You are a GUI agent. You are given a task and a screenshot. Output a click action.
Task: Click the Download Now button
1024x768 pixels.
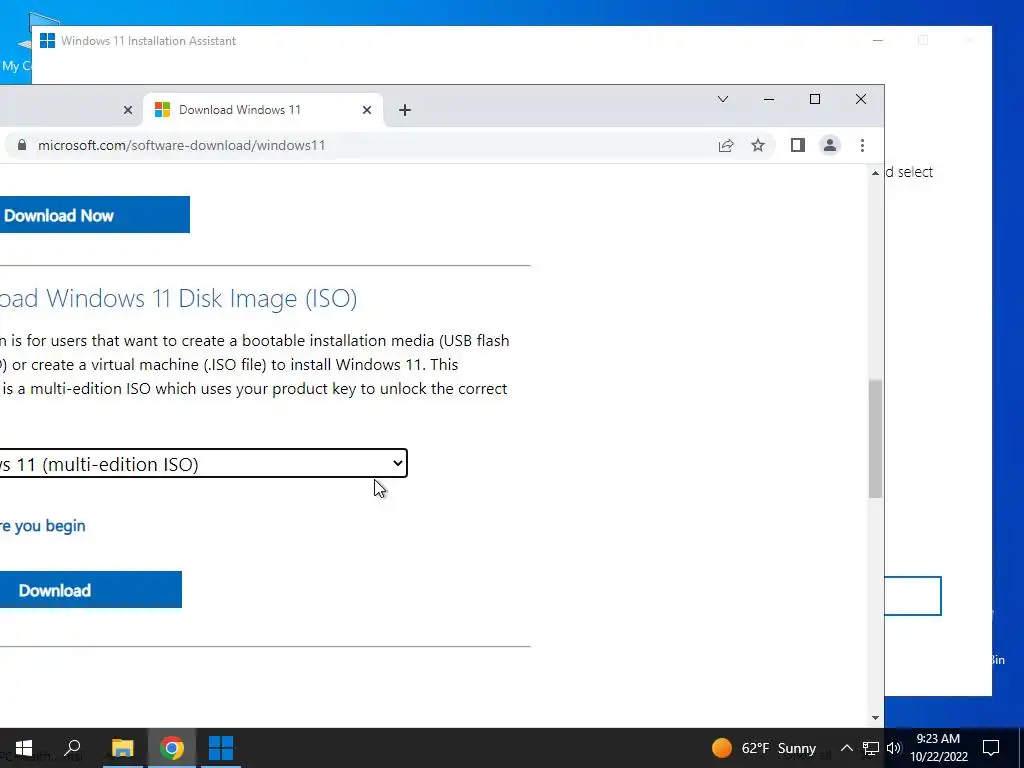[x=95, y=215]
